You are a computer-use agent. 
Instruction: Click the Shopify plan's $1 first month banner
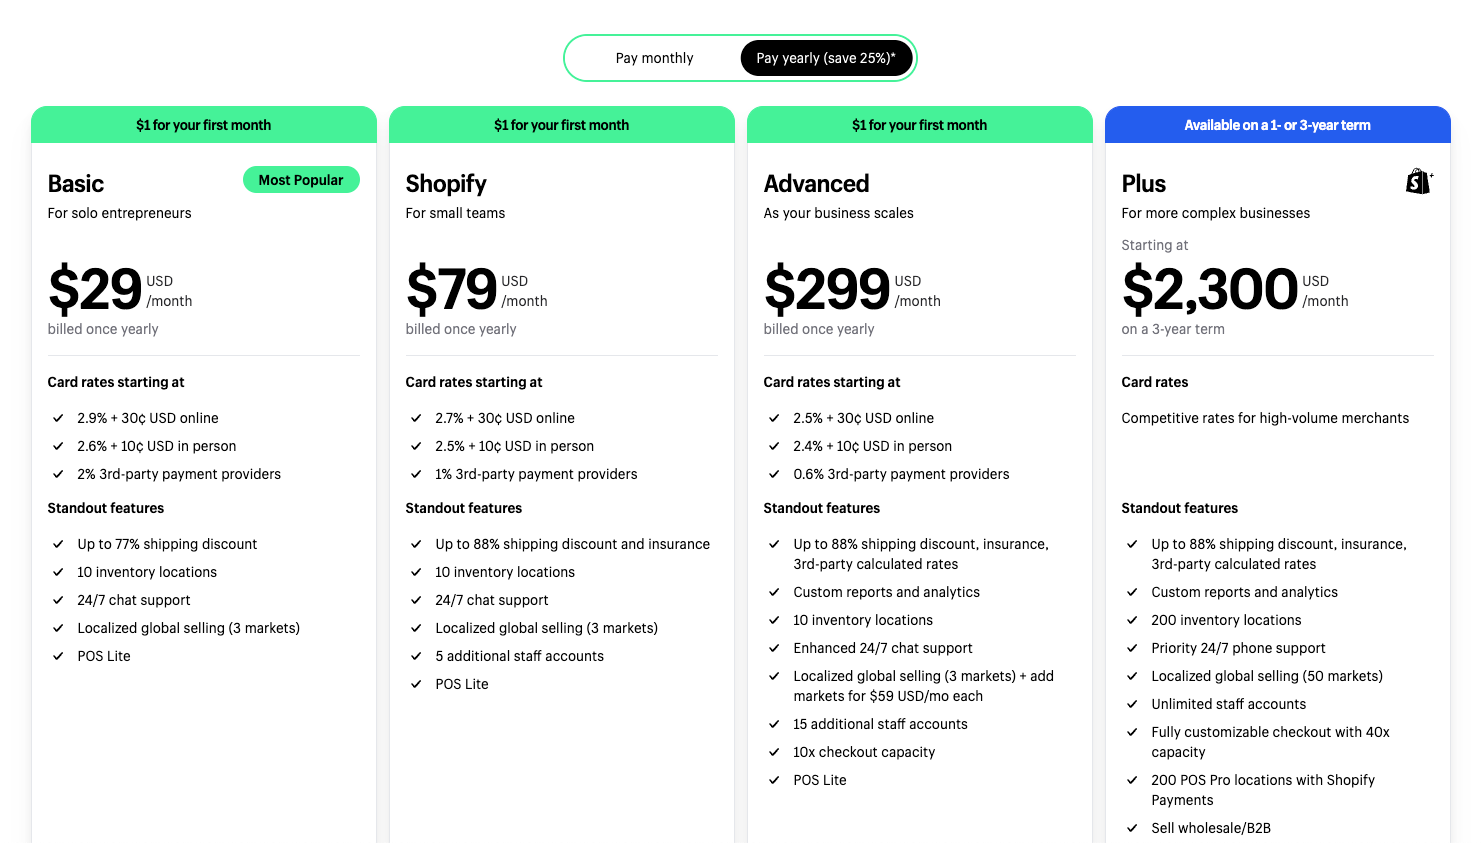(x=562, y=125)
